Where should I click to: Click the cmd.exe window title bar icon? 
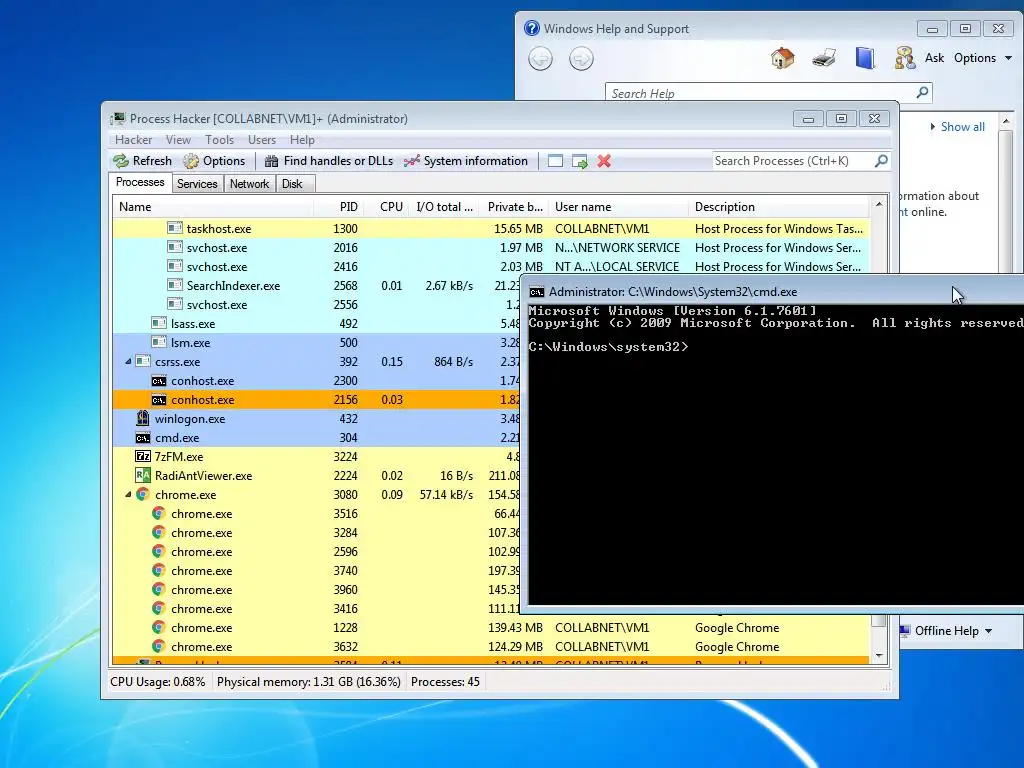coord(536,292)
